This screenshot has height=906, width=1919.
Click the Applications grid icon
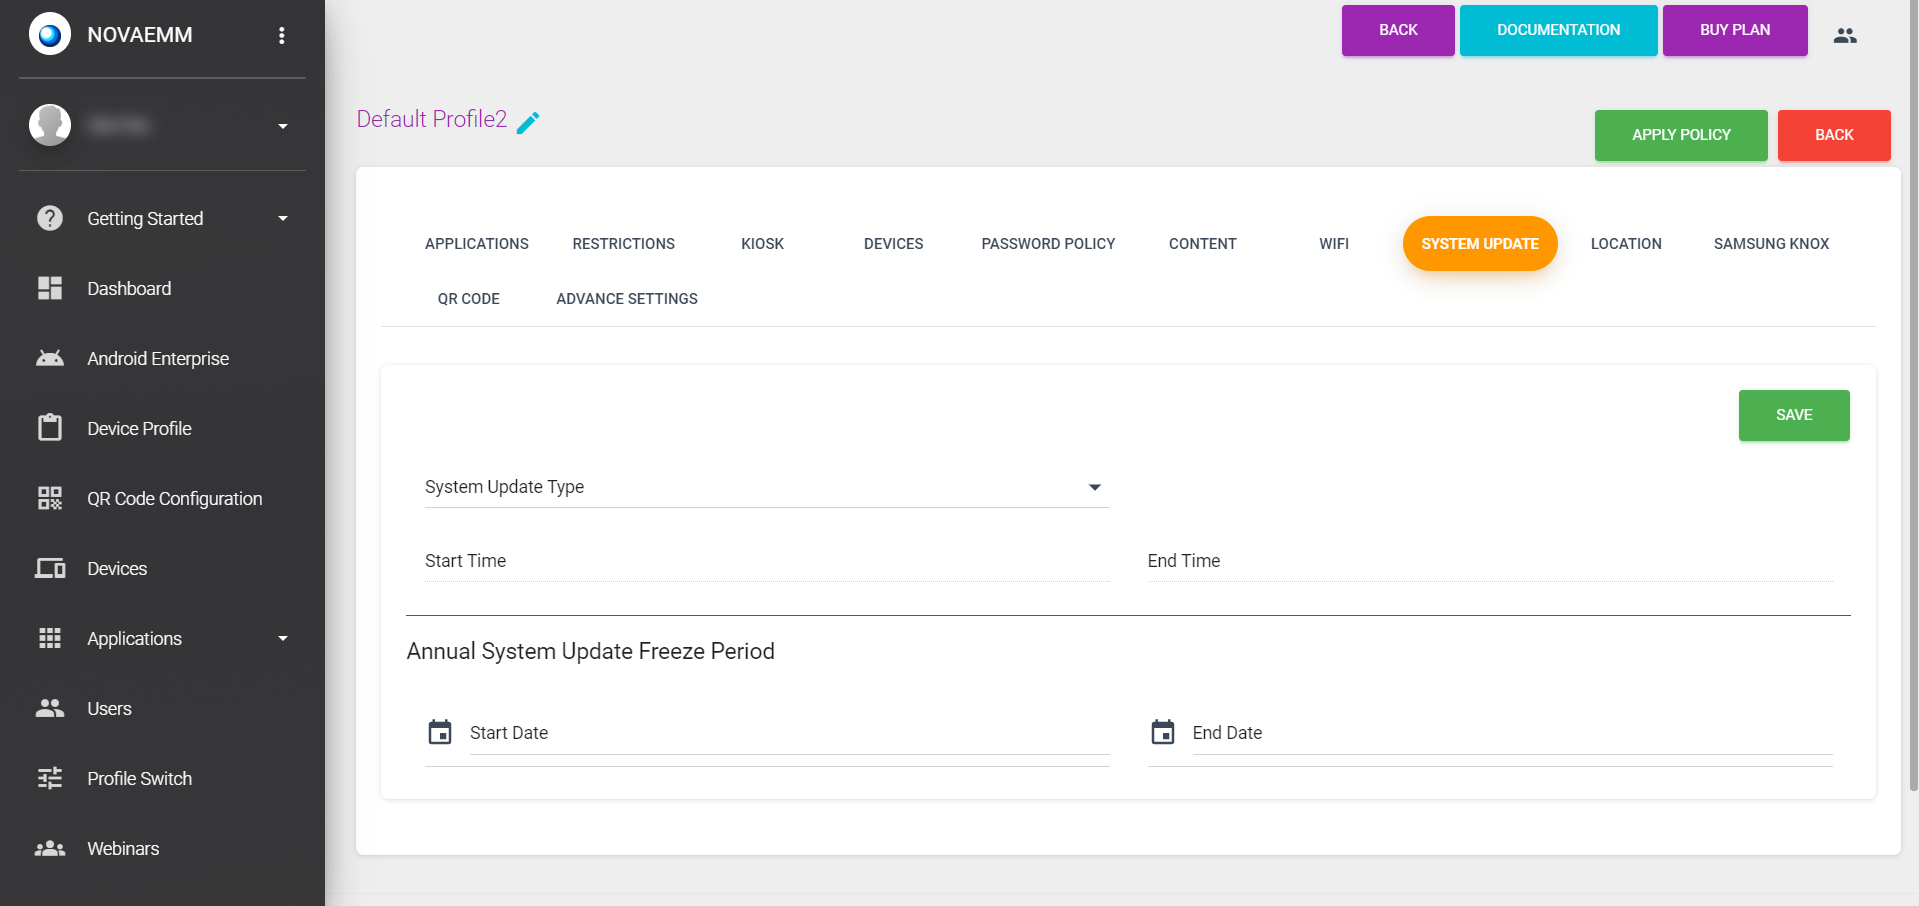tap(50, 638)
